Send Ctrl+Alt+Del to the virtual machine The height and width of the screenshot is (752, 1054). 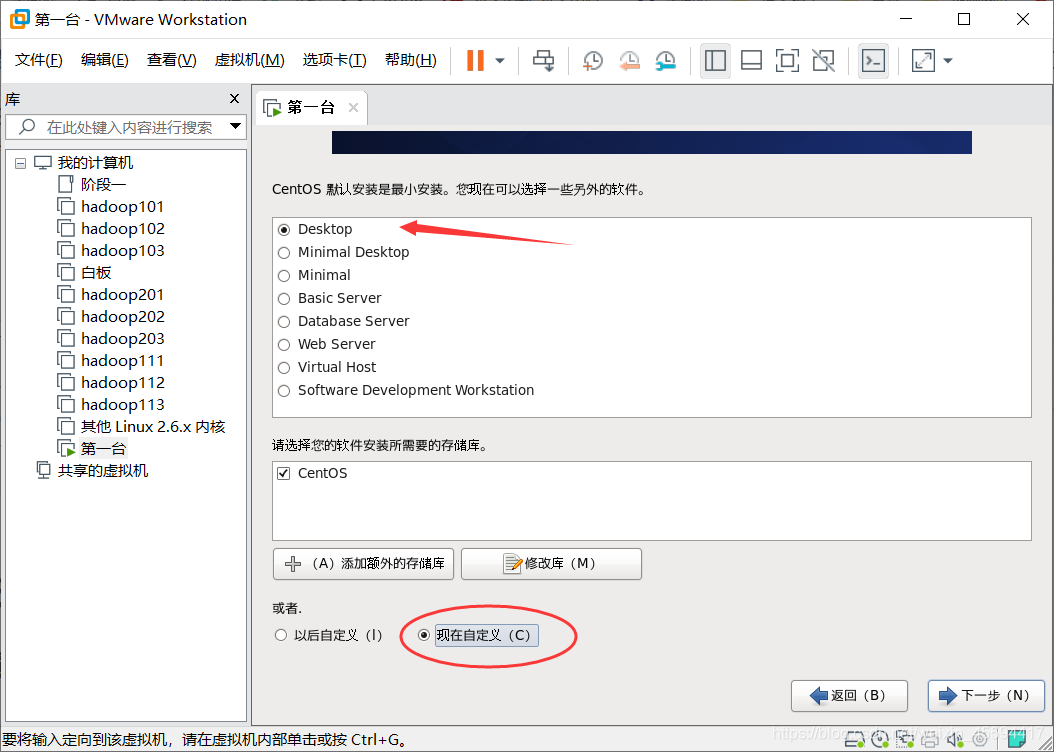point(543,60)
